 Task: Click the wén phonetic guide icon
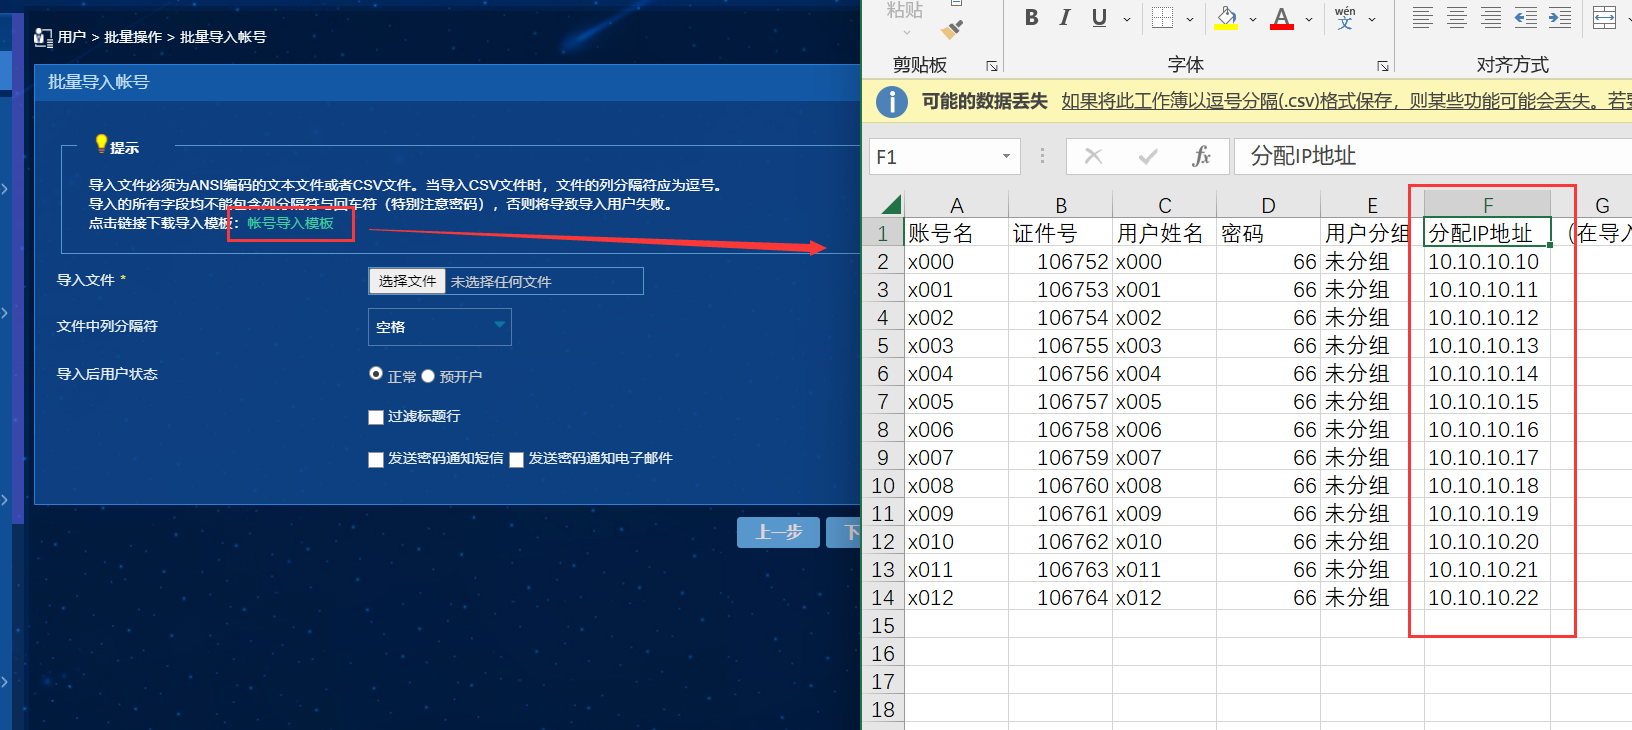tap(1345, 17)
